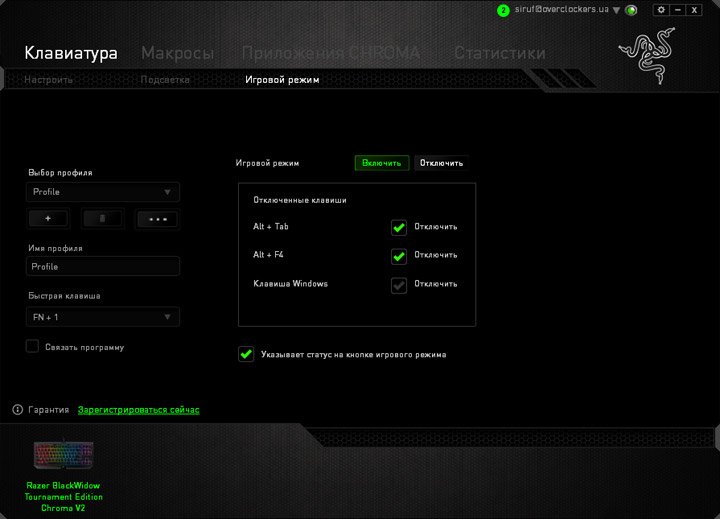Click Включить gaming mode button
Screen dimensions: 720x519
point(382,163)
